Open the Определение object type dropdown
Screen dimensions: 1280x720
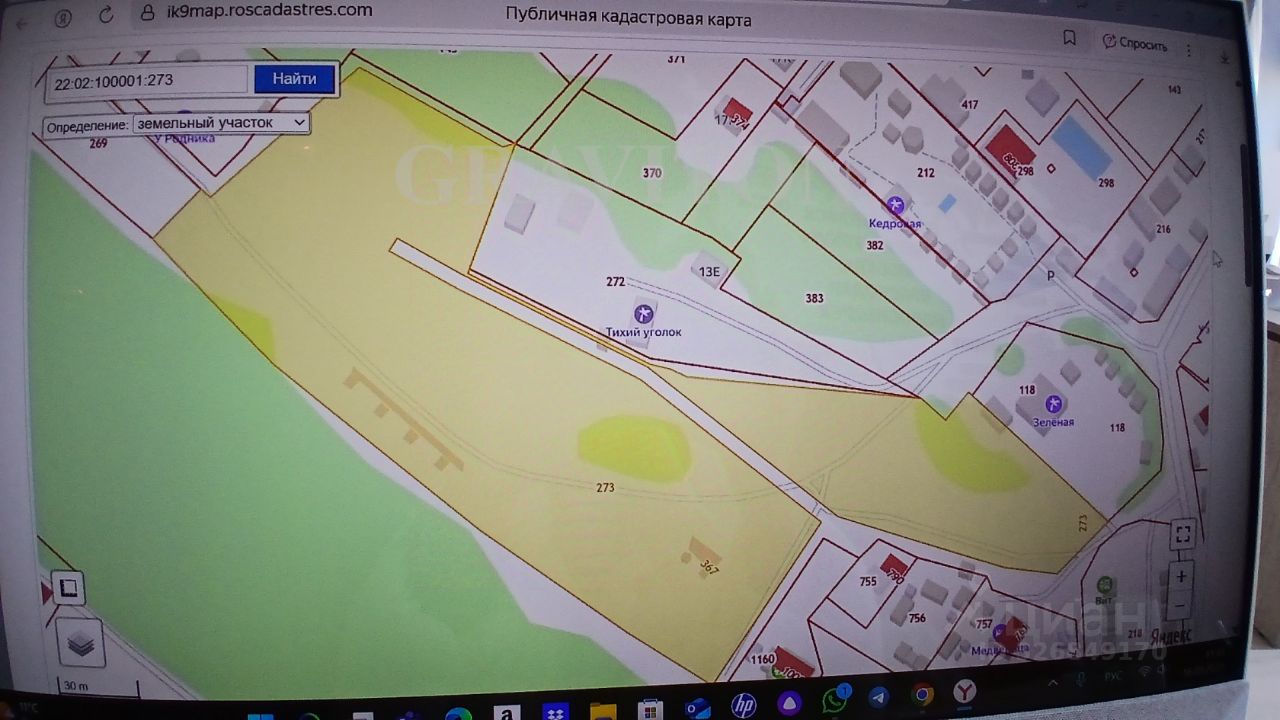tap(221, 123)
